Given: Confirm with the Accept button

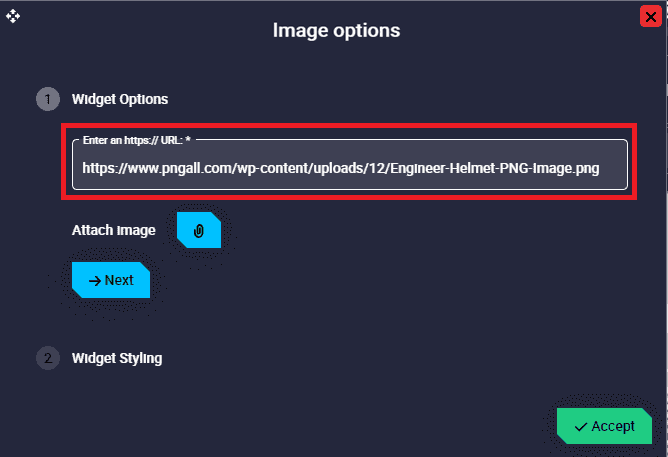Looking at the screenshot, I should point(604,426).
